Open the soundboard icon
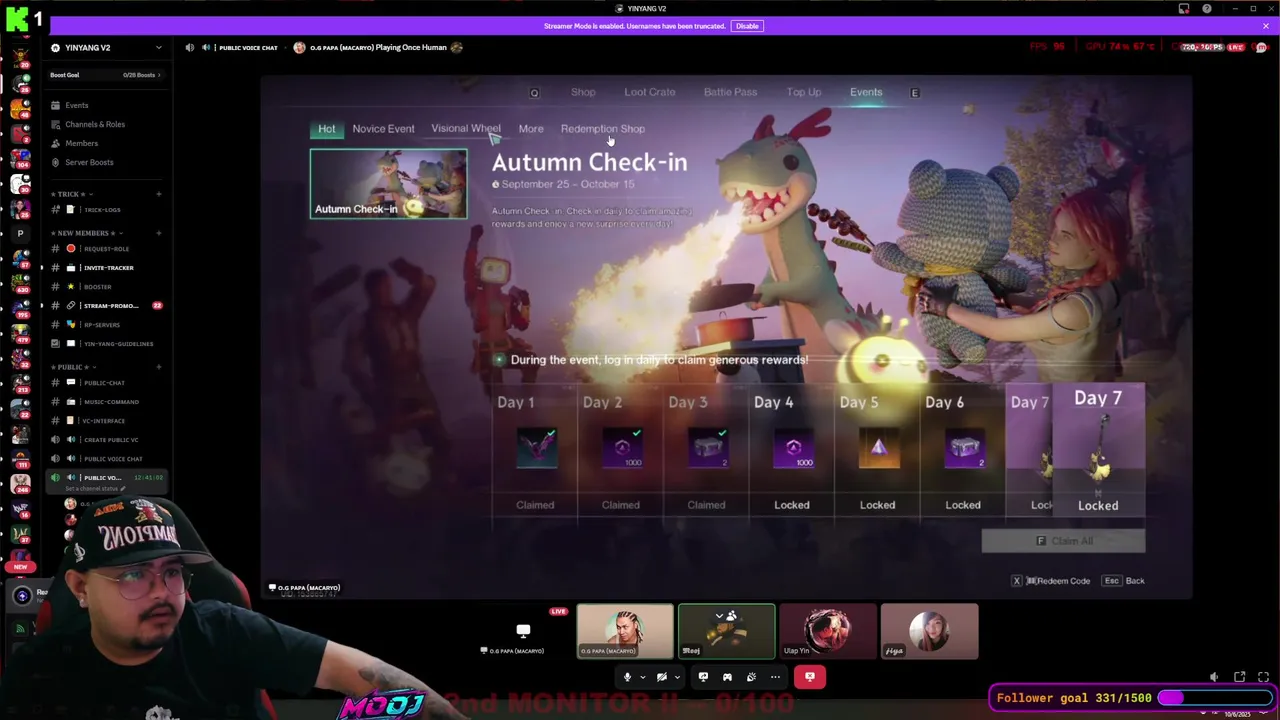Screen dimensions: 1280x720 751,677
